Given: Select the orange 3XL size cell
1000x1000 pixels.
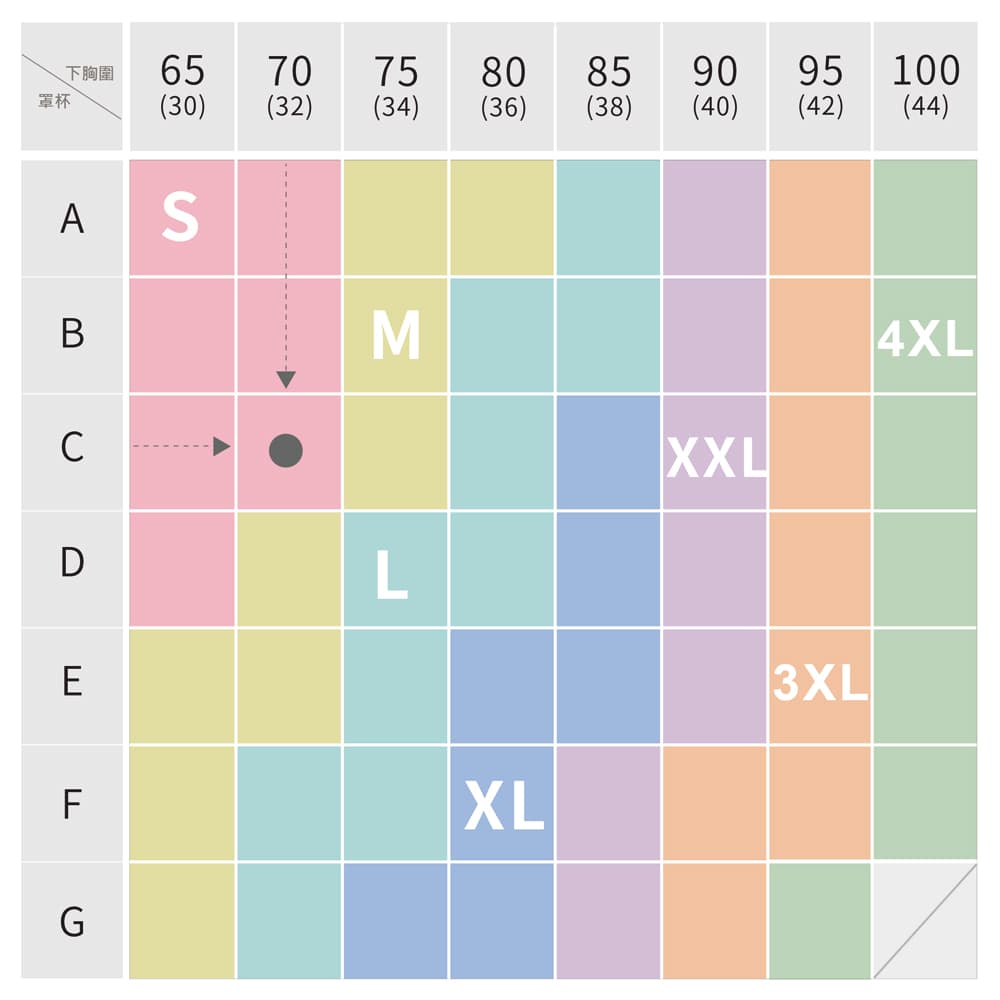Looking at the screenshot, I should (x=820, y=686).
